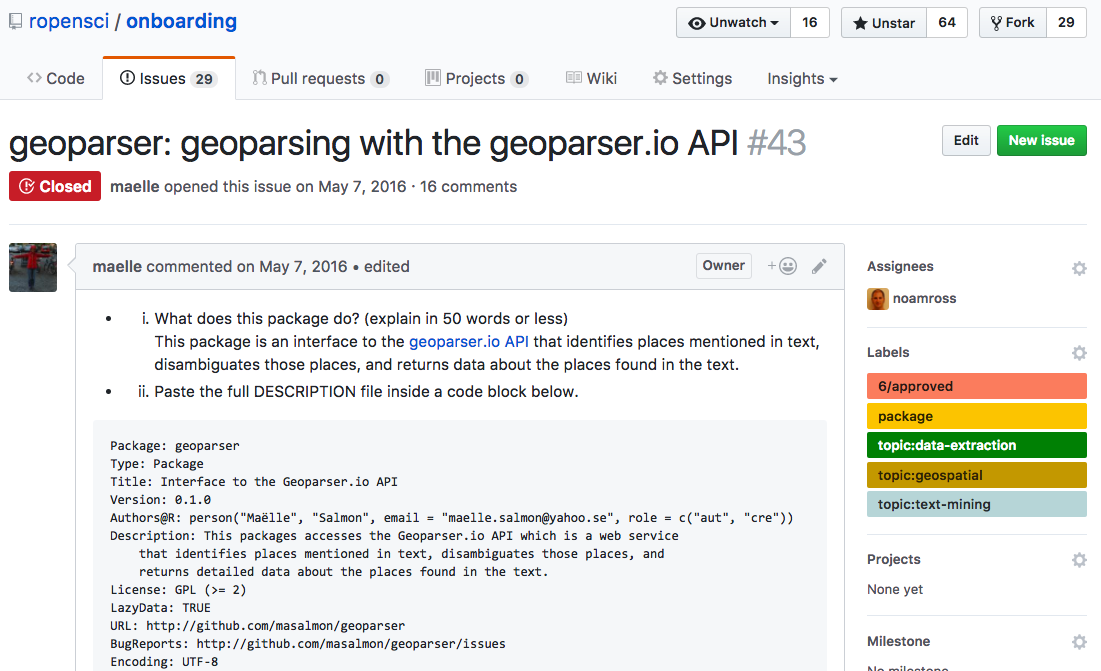
Task: Click the Edit issue title button
Action: (x=966, y=140)
